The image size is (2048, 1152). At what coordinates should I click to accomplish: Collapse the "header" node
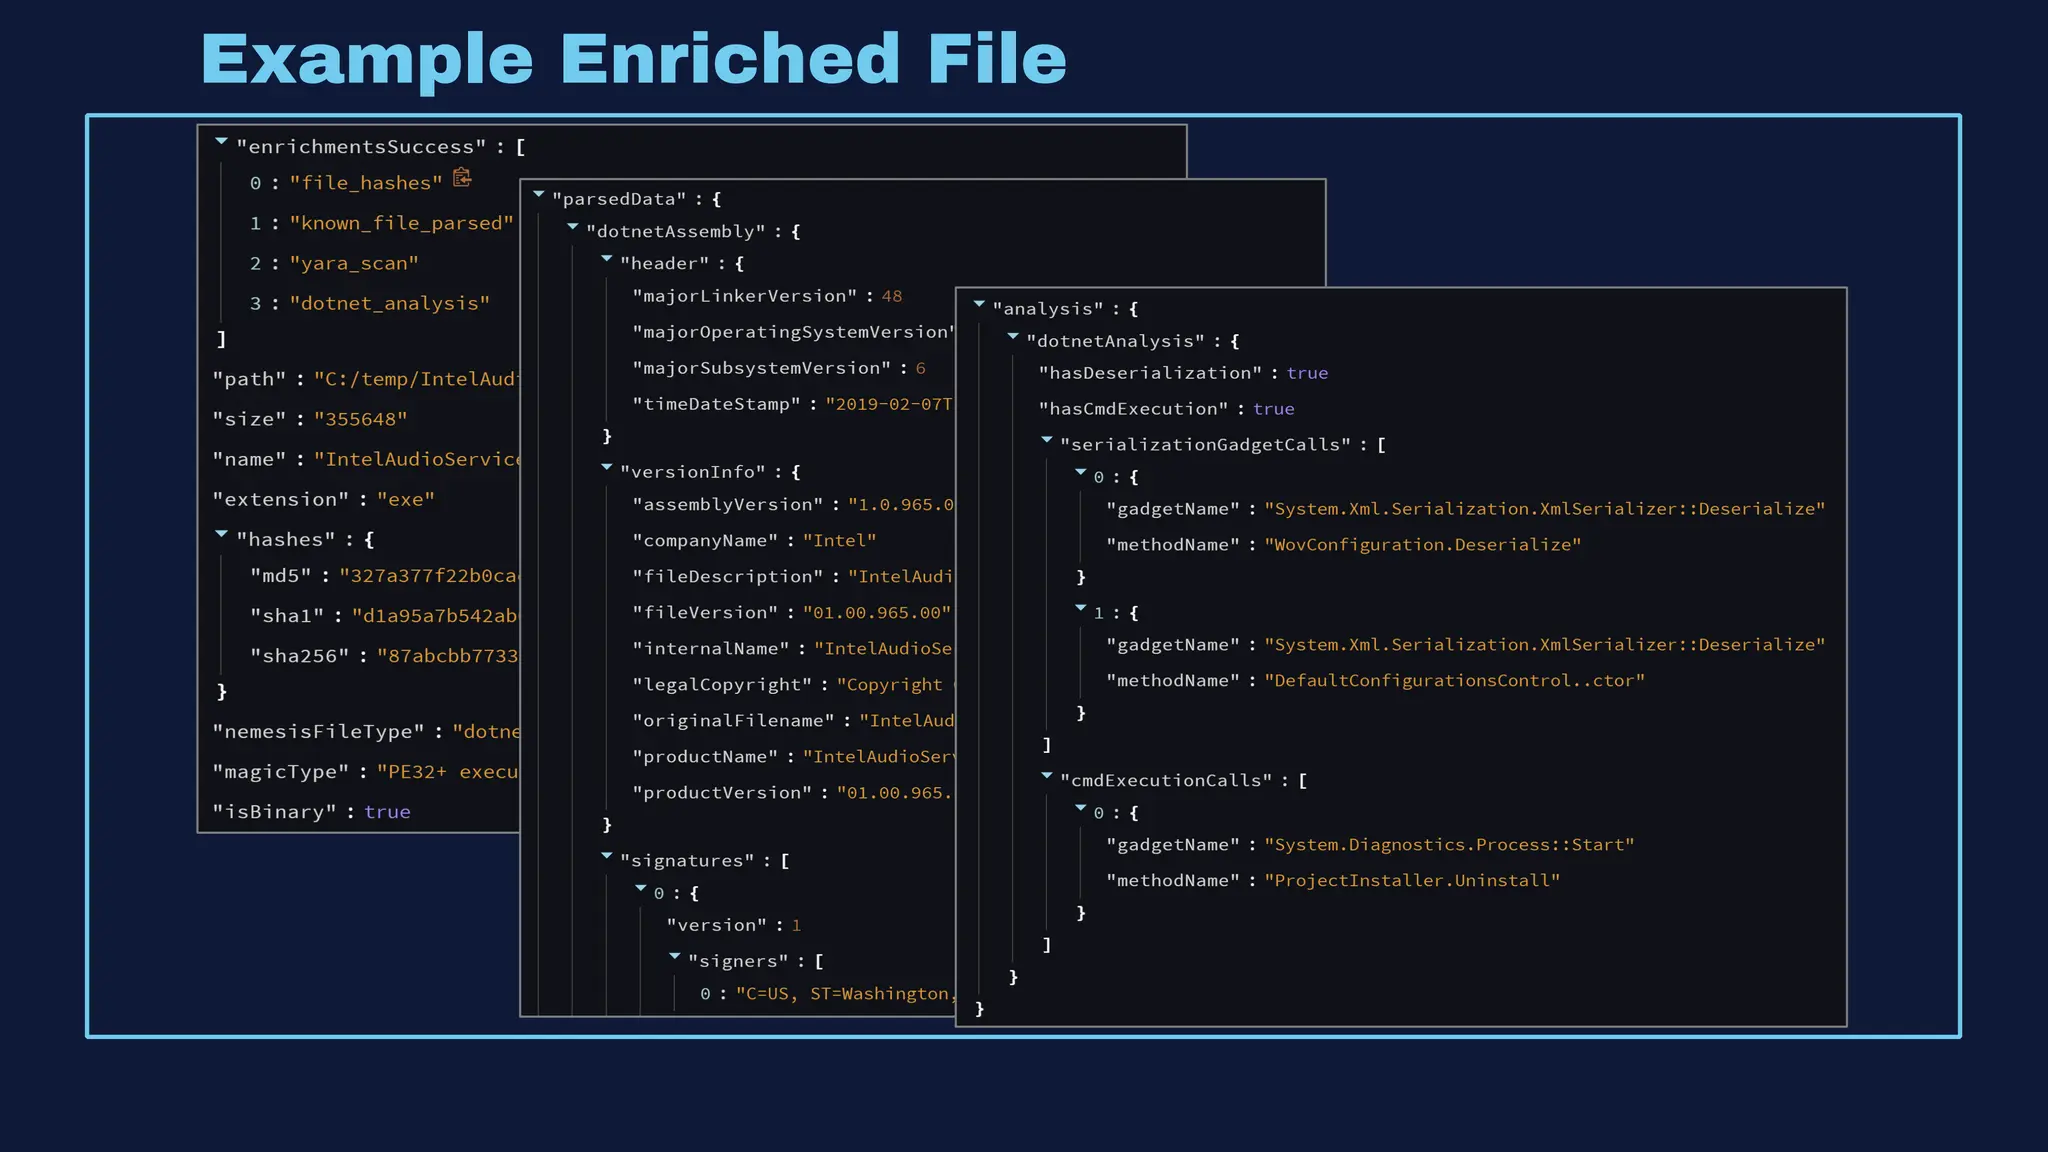(x=607, y=259)
